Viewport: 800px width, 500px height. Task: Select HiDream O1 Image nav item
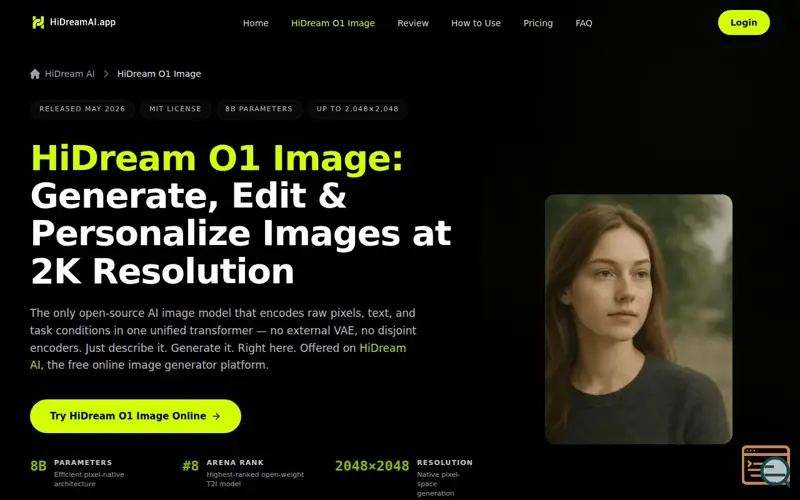click(333, 23)
